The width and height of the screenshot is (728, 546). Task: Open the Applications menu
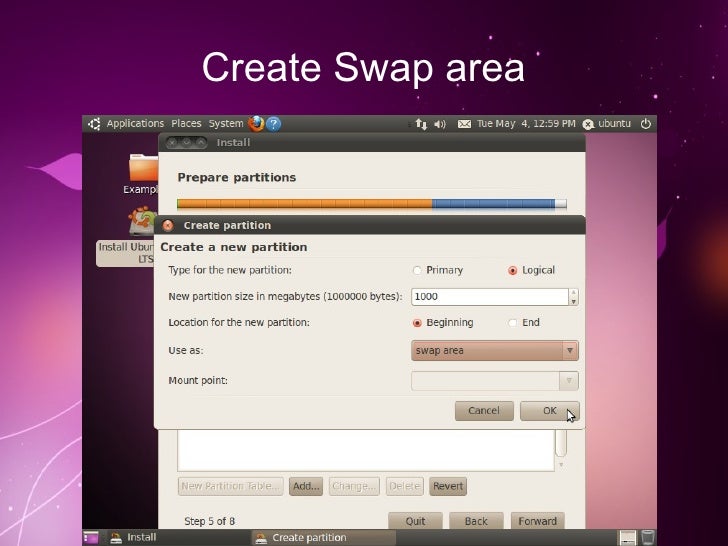pyautogui.click(x=135, y=124)
